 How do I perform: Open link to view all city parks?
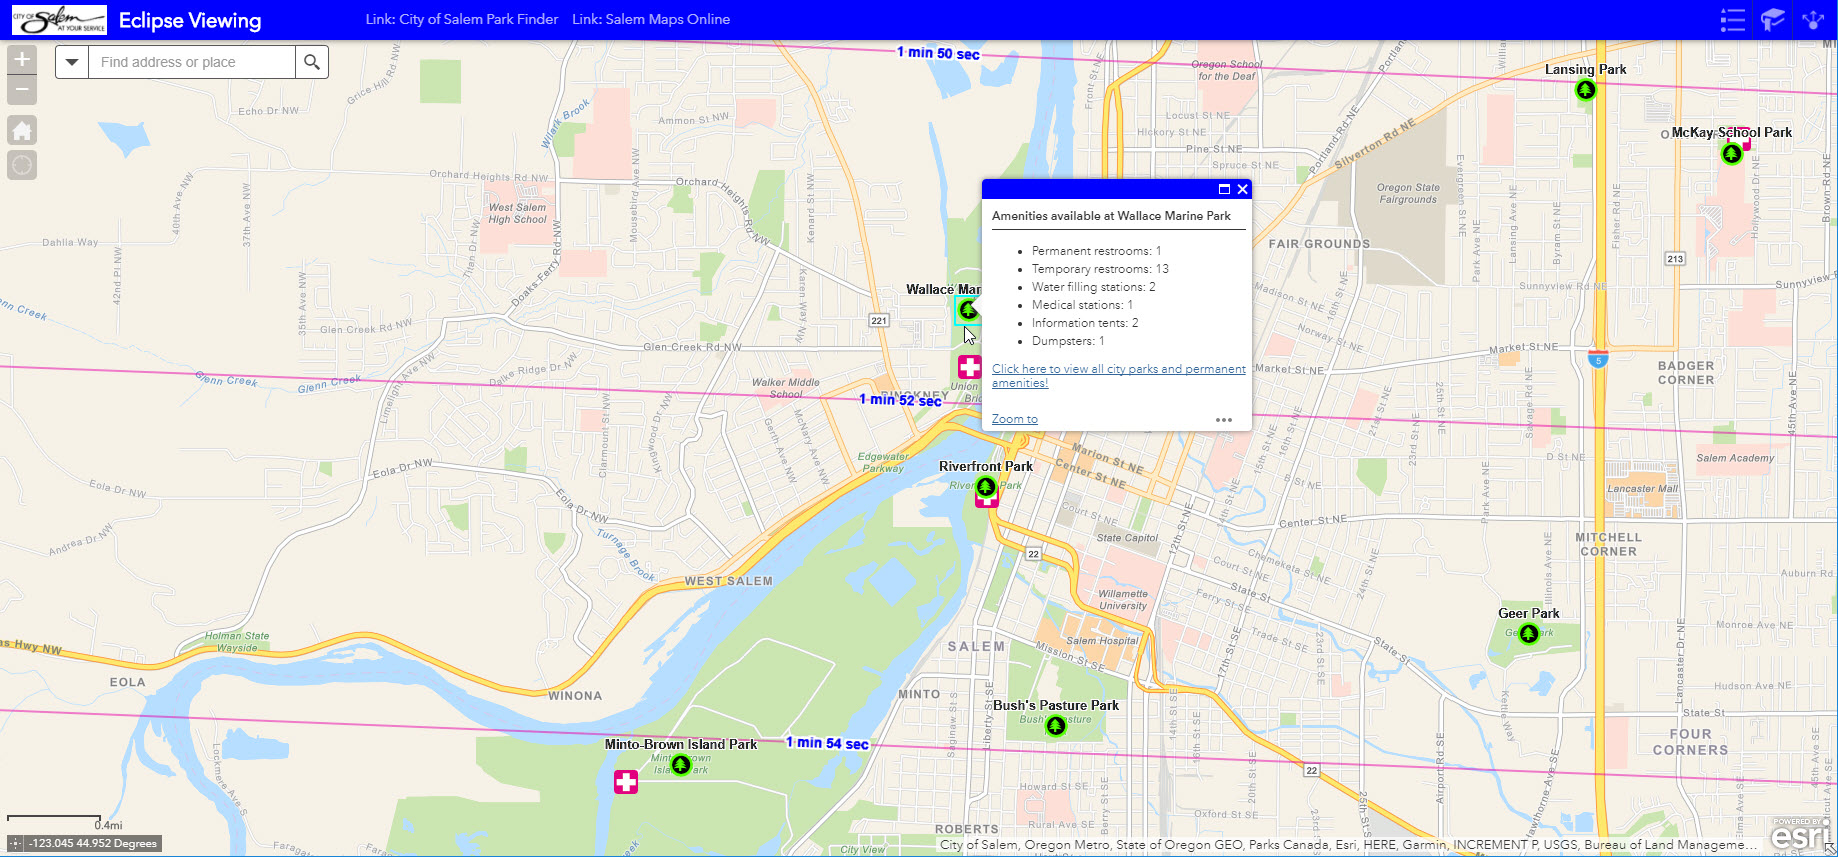(1119, 376)
